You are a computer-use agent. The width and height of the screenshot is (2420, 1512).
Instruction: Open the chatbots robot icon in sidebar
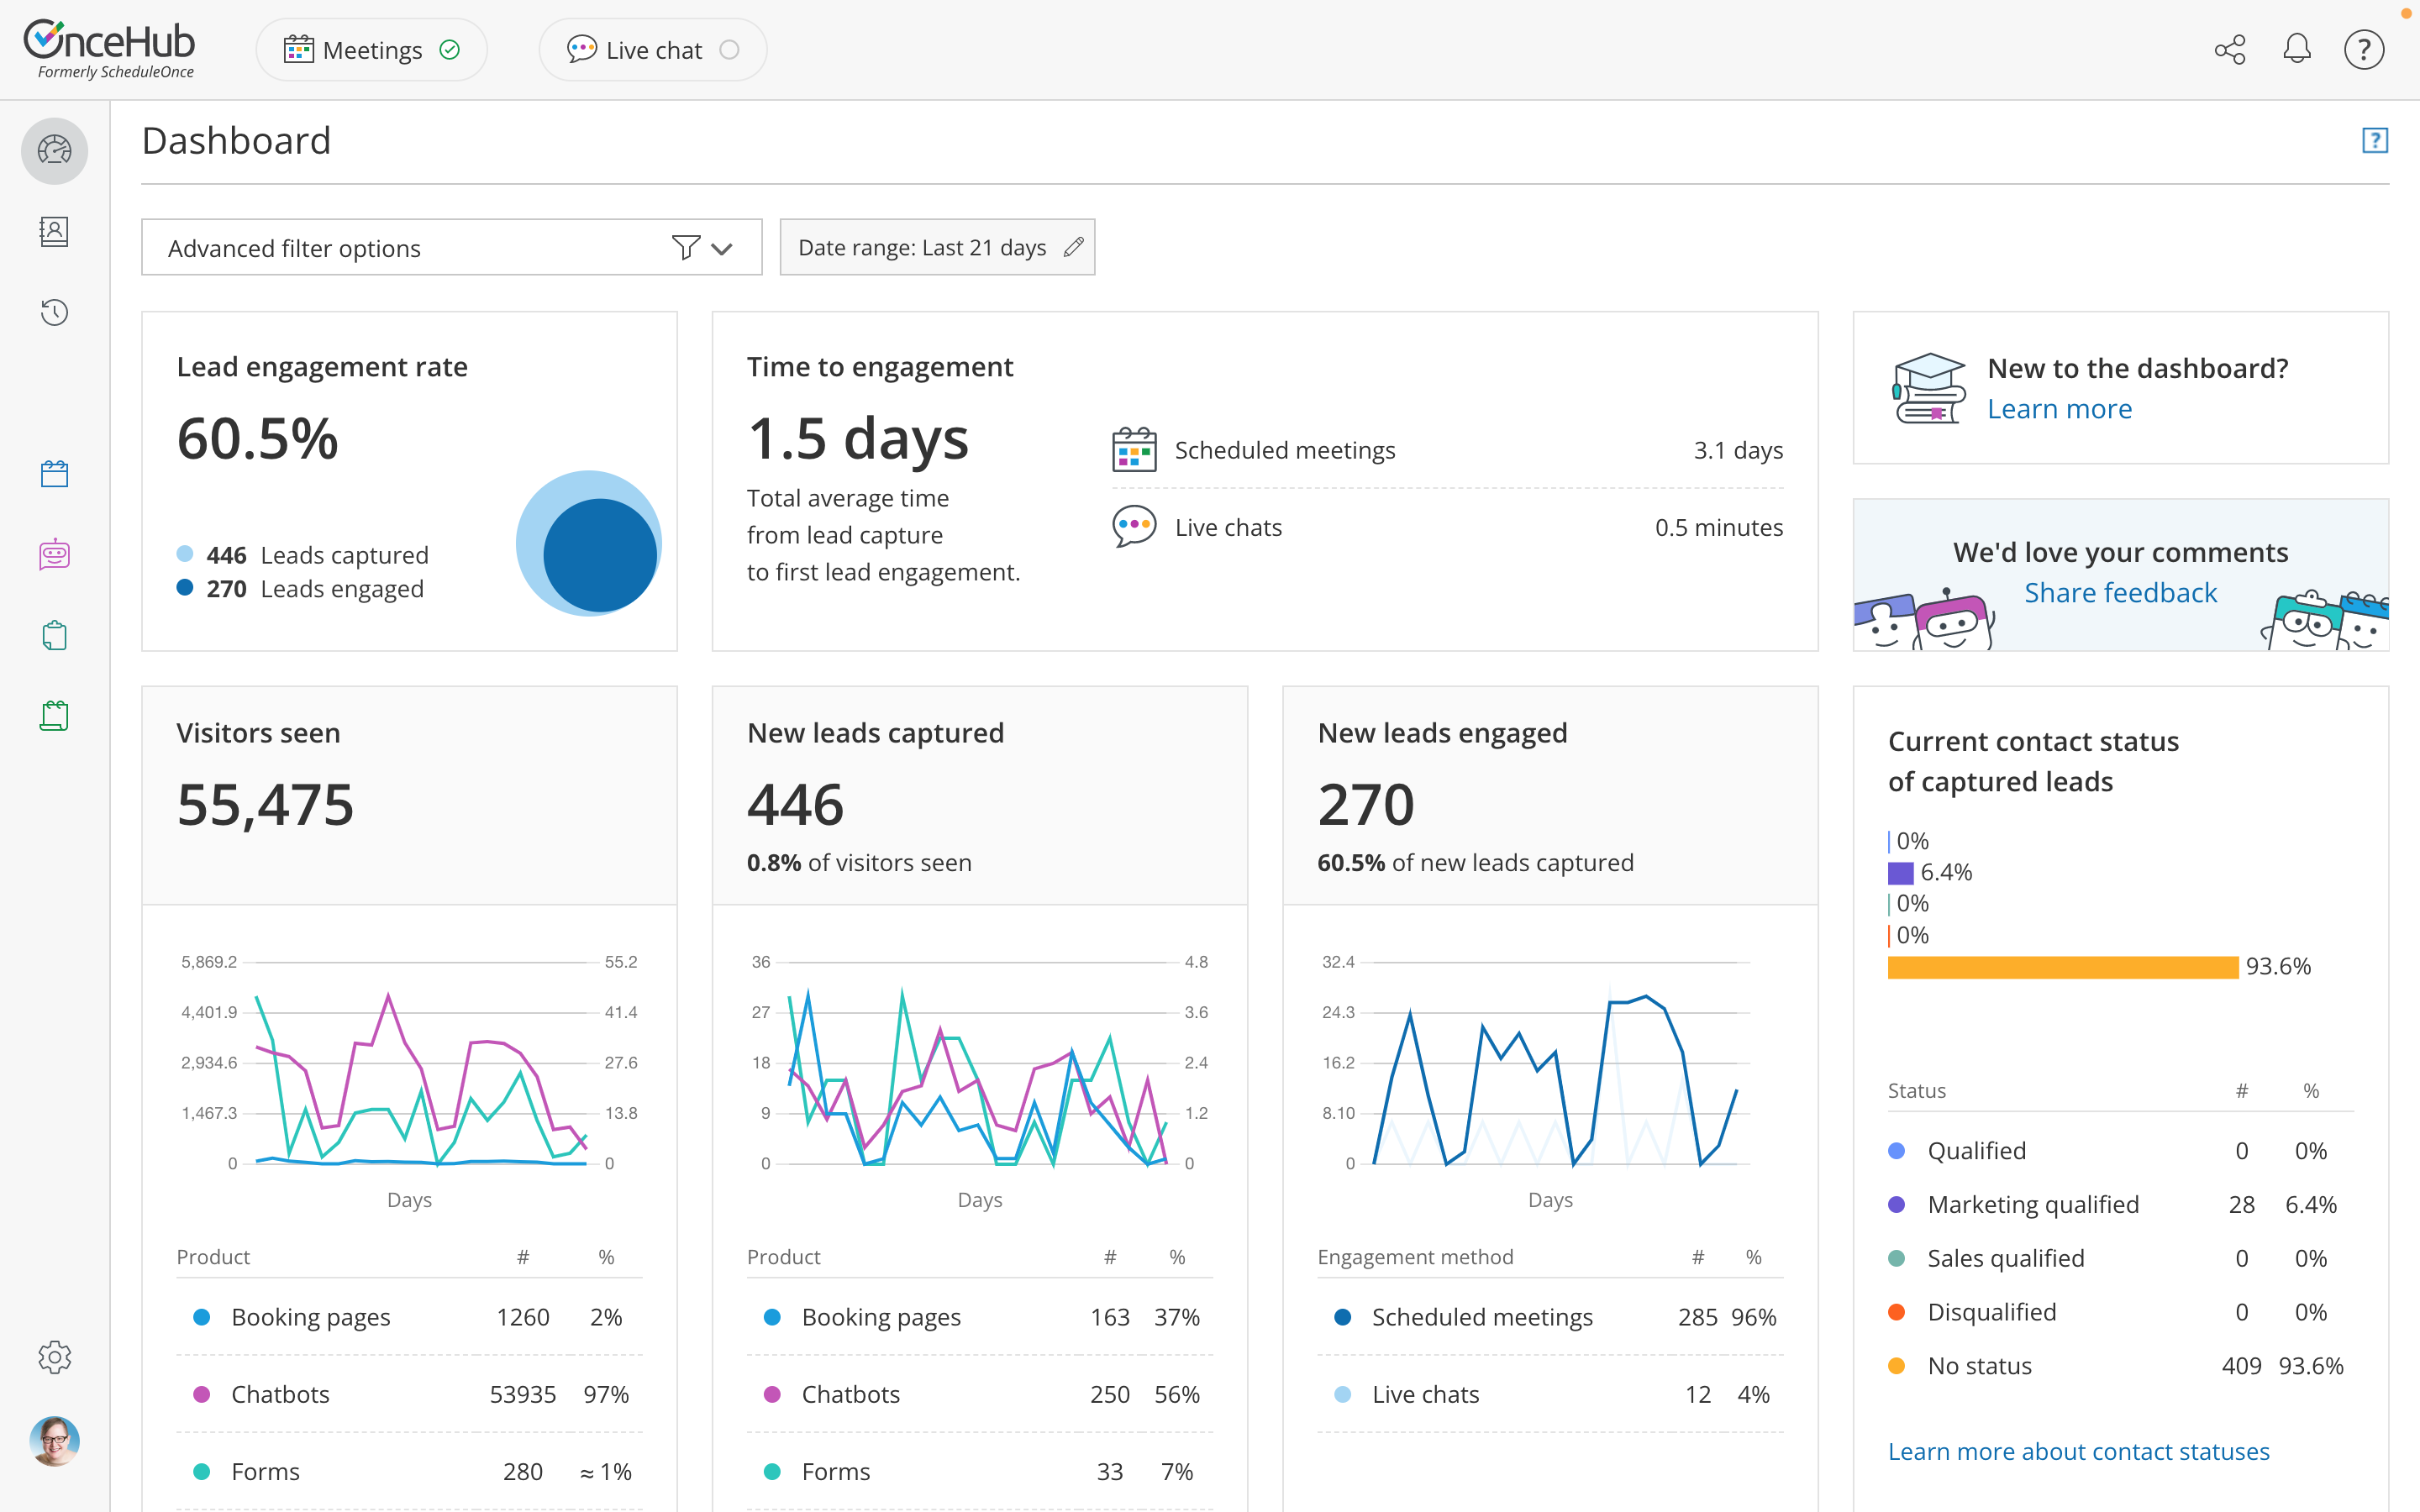click(54, 554)
